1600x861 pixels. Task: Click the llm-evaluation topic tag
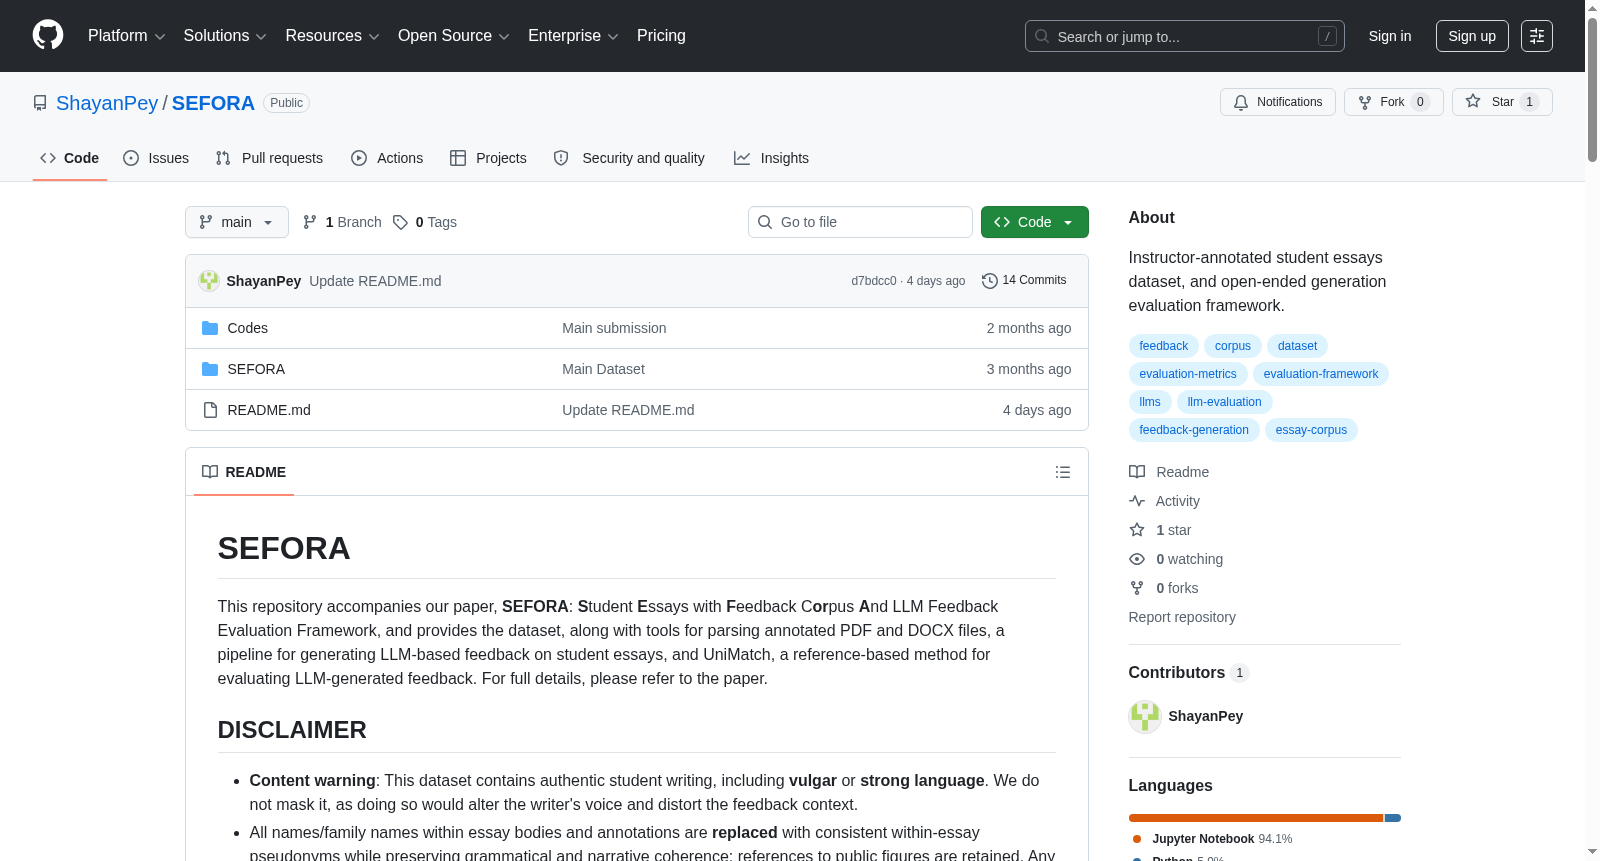(x=1224, y=402)
